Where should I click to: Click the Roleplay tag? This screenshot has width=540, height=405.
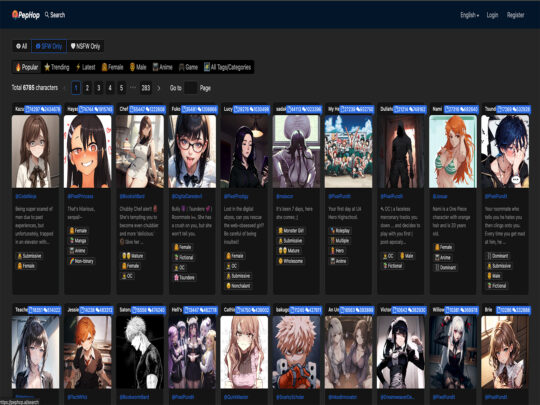tap(340, 231)
